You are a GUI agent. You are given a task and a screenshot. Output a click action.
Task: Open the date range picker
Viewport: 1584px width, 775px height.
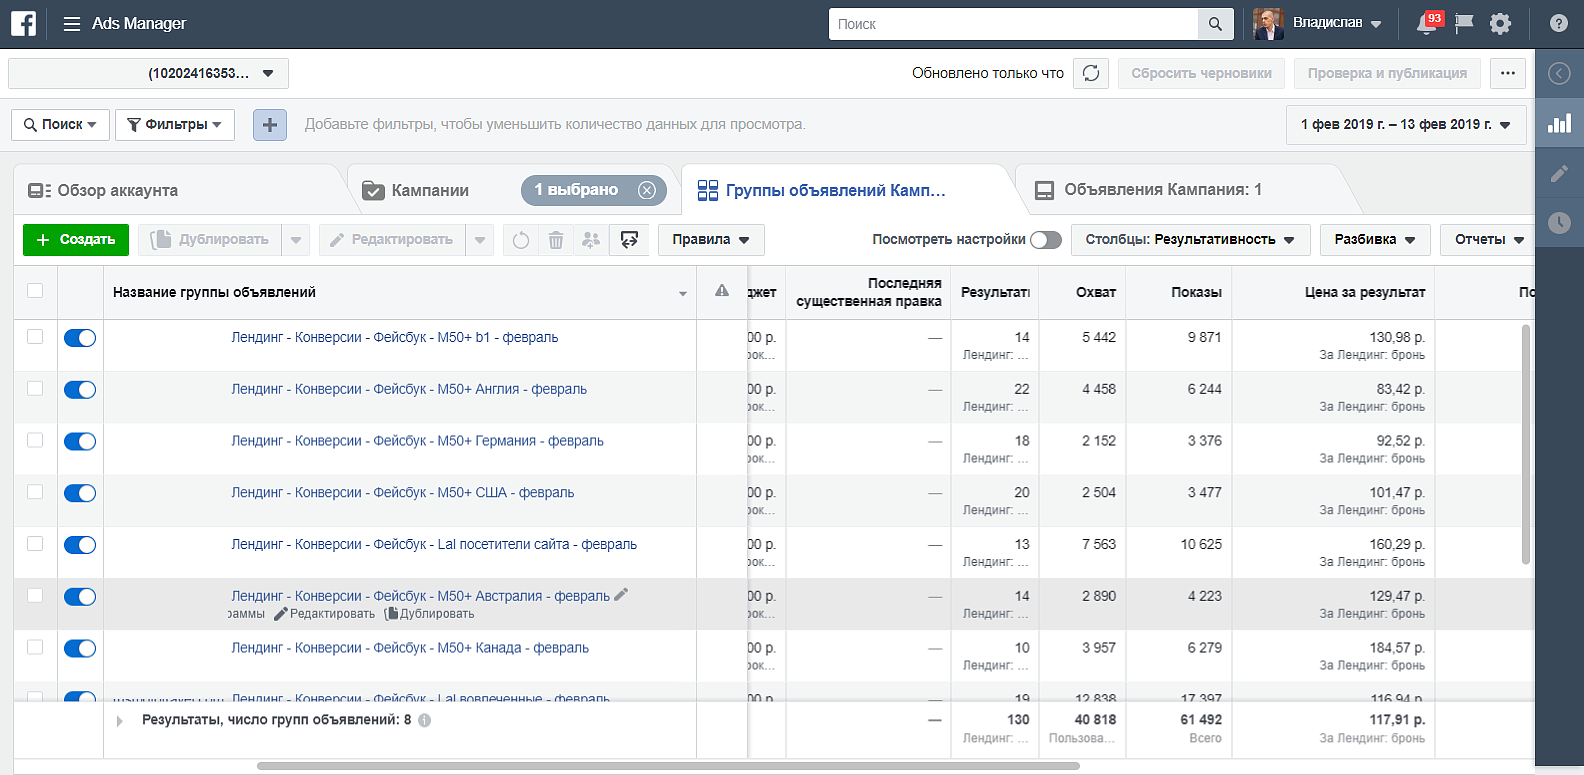1406,125
